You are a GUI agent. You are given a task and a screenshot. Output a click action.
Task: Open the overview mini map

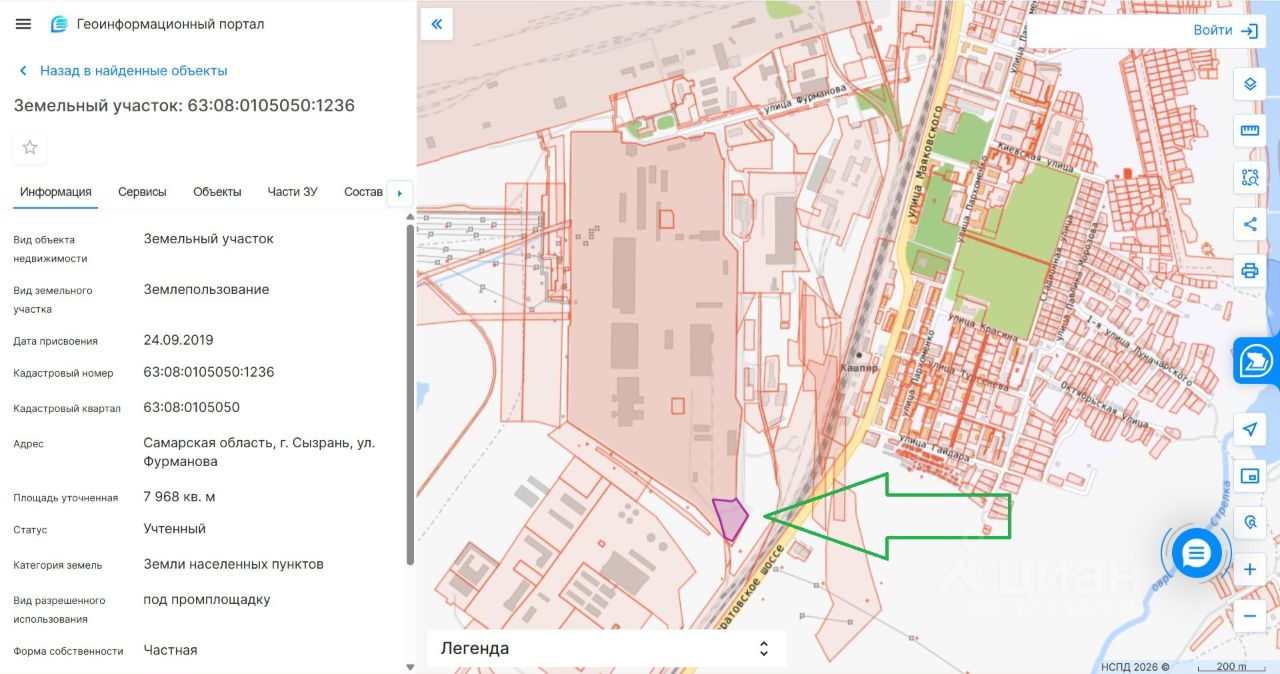pos(1249,476)
